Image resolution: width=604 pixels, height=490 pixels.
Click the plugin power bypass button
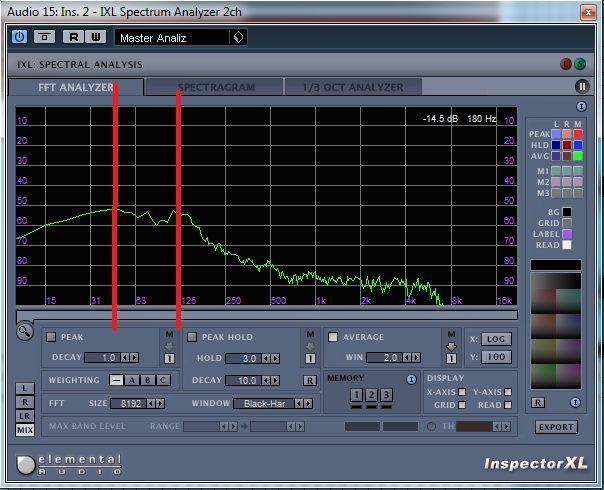(19, 37)
